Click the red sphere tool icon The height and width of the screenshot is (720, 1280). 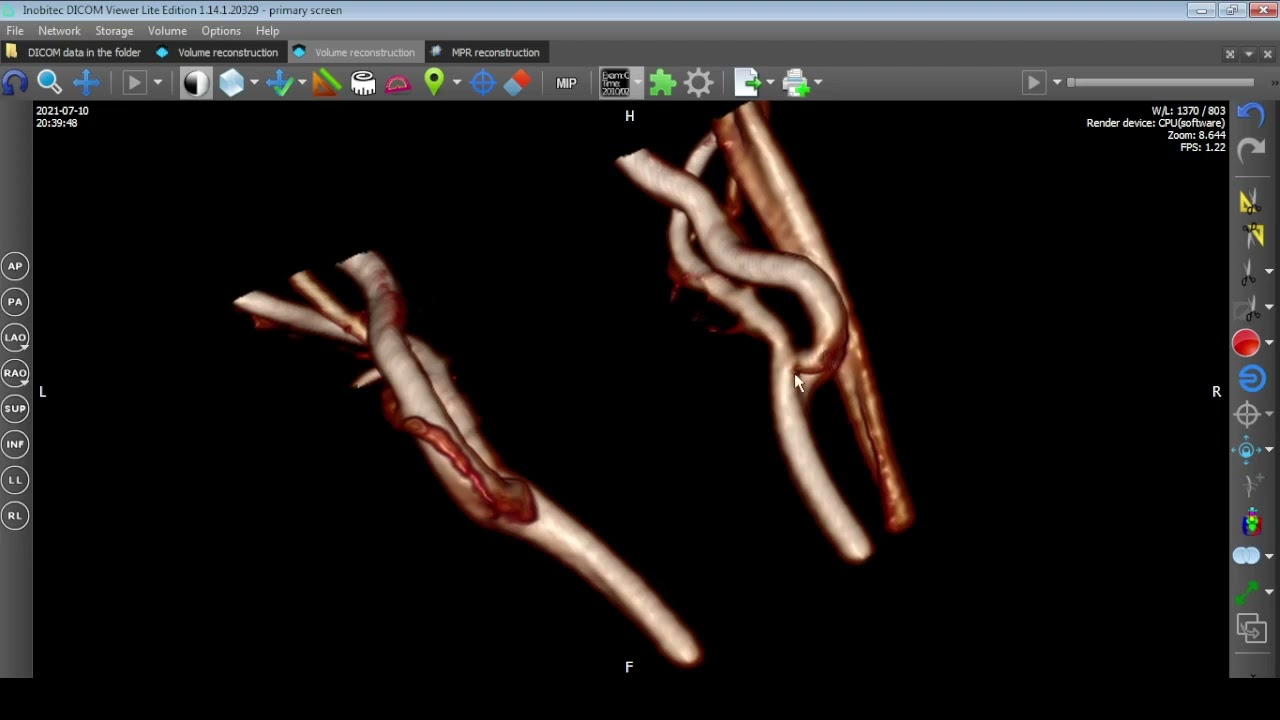tap(1246, 343)
